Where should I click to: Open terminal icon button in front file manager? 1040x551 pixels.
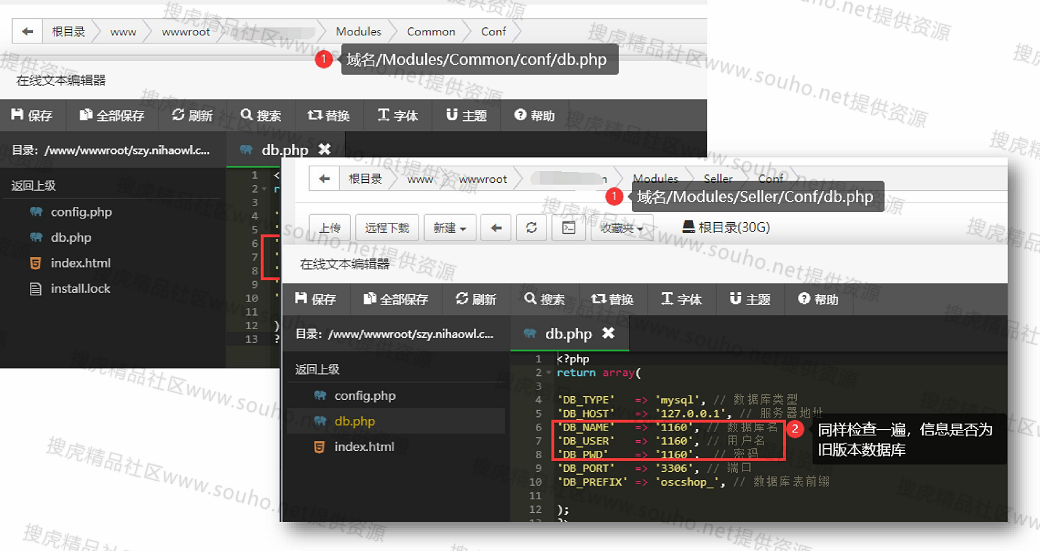click(568, 227)
